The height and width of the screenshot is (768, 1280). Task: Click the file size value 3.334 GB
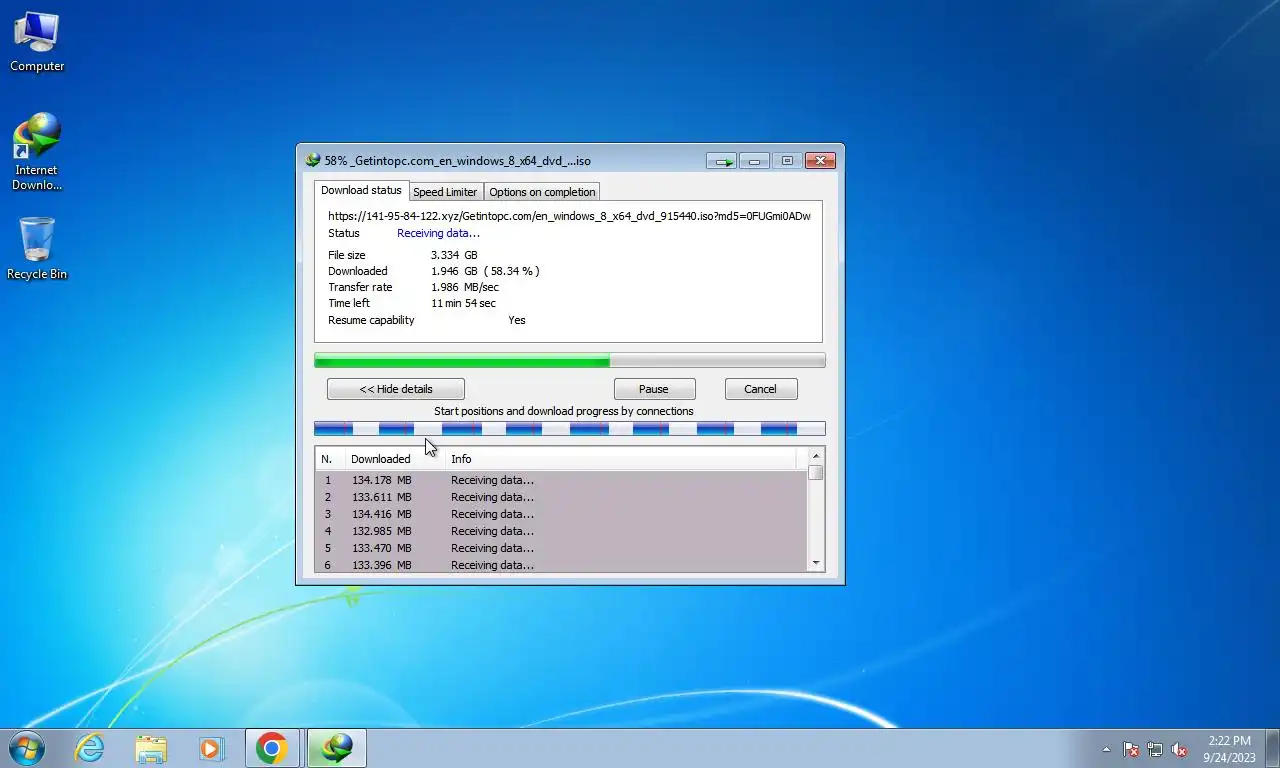454,255
